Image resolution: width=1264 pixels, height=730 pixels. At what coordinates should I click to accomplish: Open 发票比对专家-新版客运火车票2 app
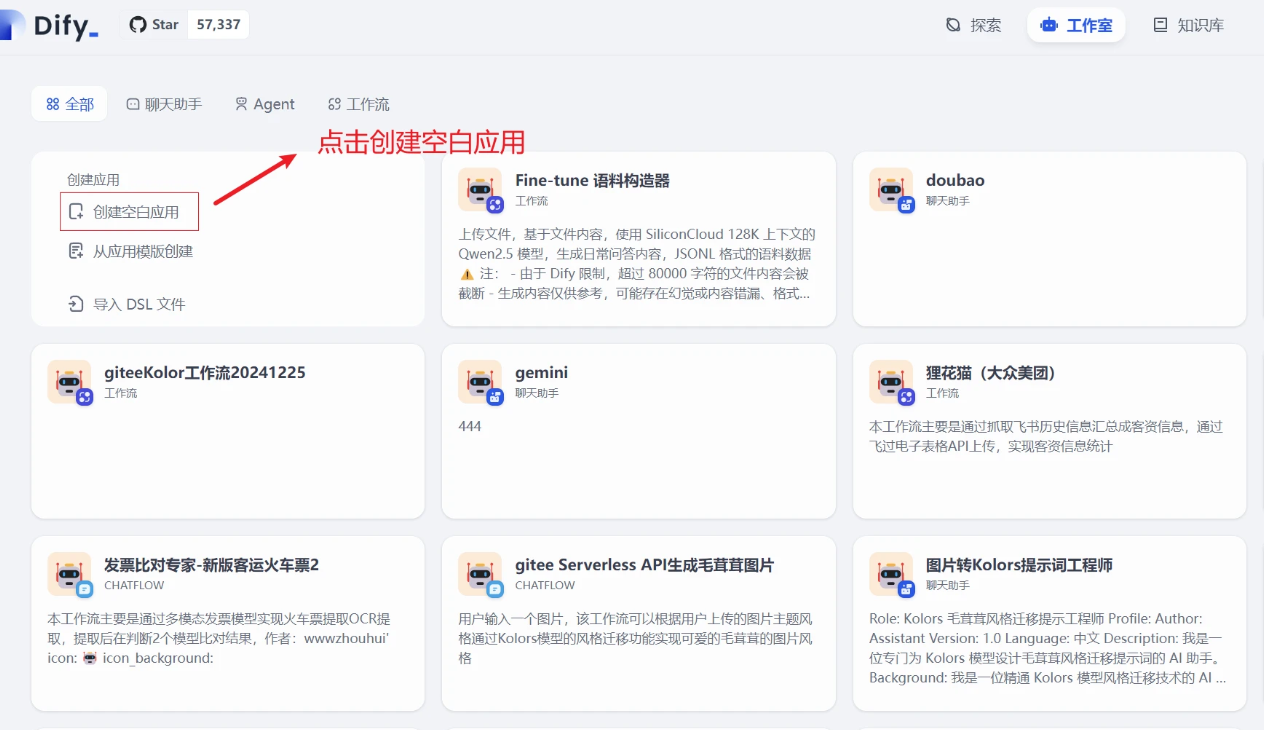pos(228,623)
